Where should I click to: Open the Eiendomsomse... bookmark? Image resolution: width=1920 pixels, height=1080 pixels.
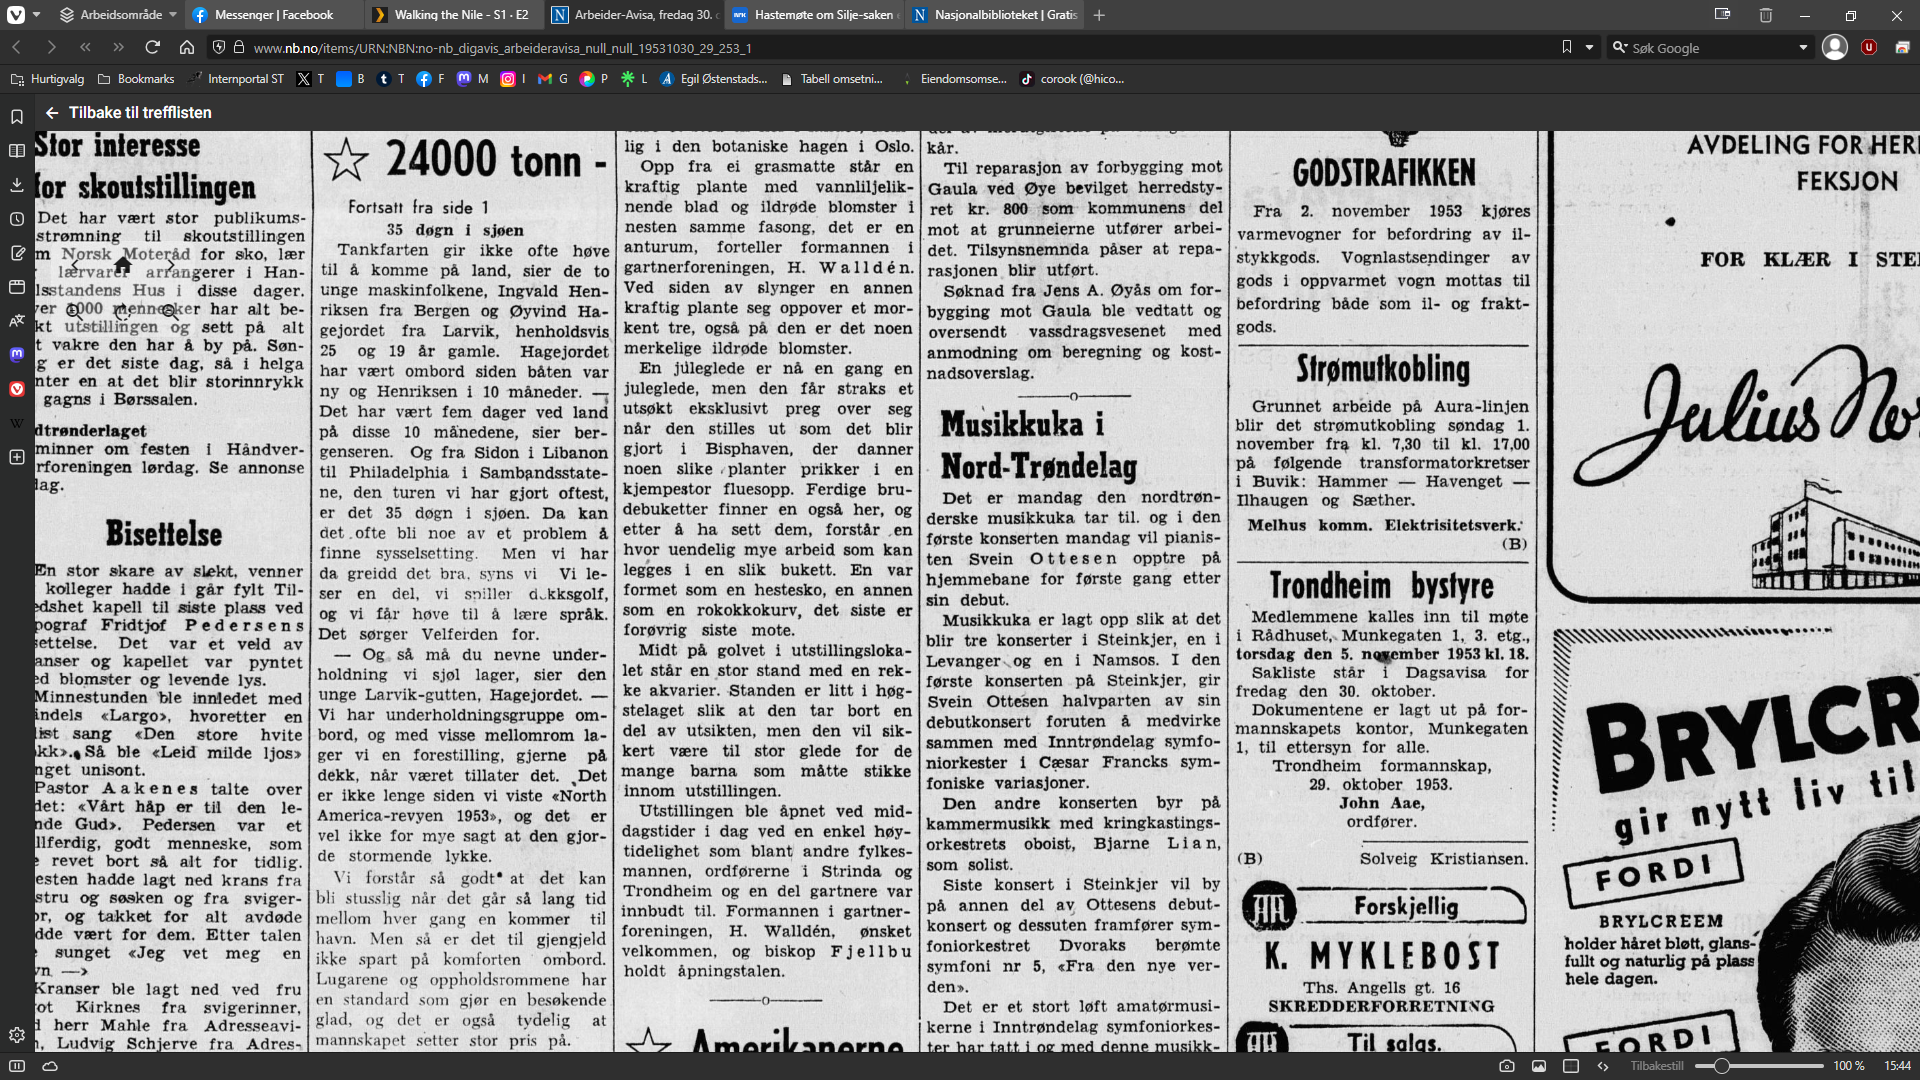pos(954,79)
